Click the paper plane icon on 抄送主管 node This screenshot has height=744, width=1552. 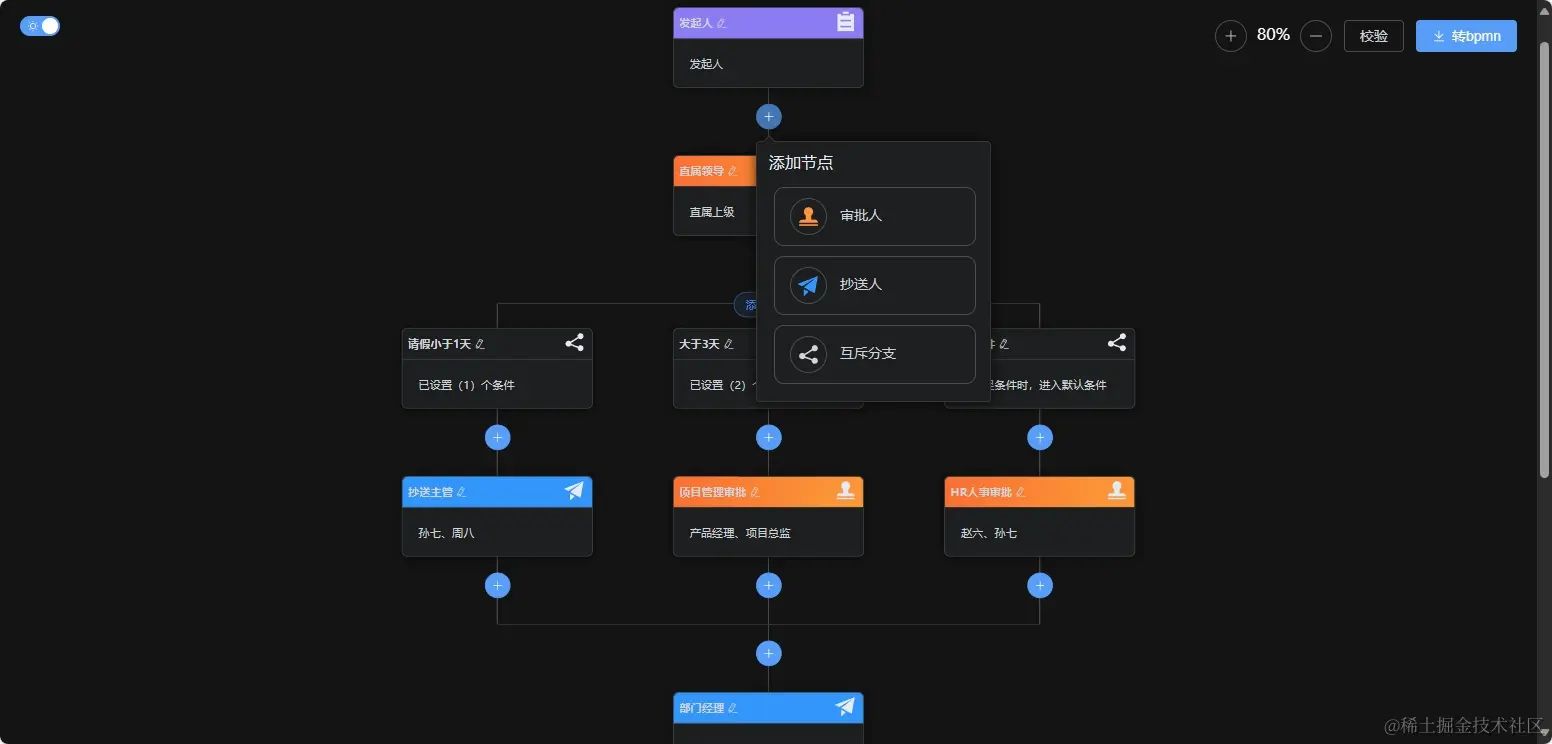tap(574, 491)
